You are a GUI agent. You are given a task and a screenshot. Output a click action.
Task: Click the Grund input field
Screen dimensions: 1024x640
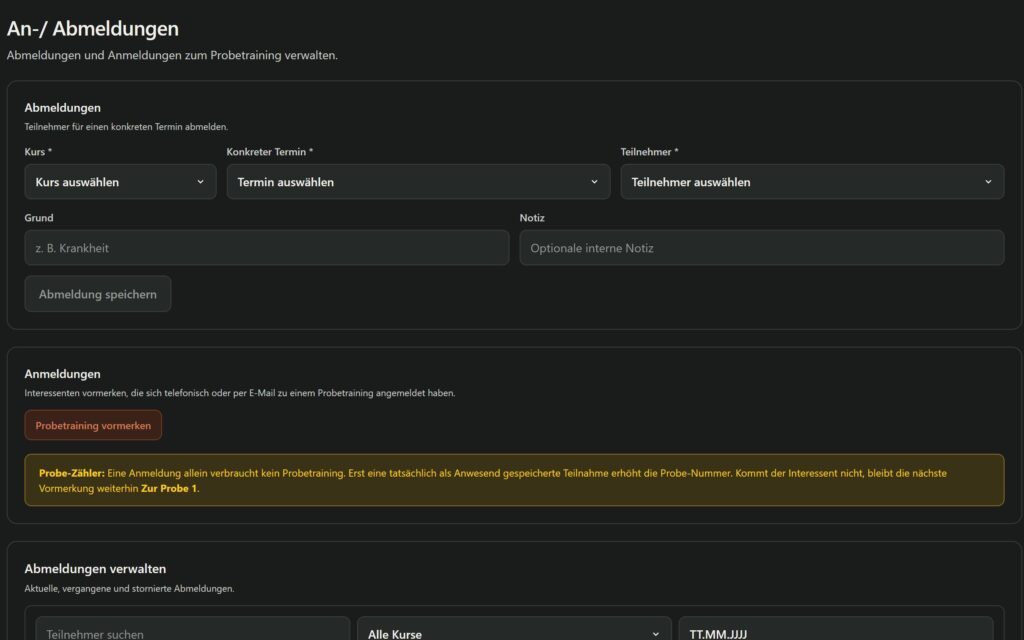pyautogui.click(x=266, y=248)
